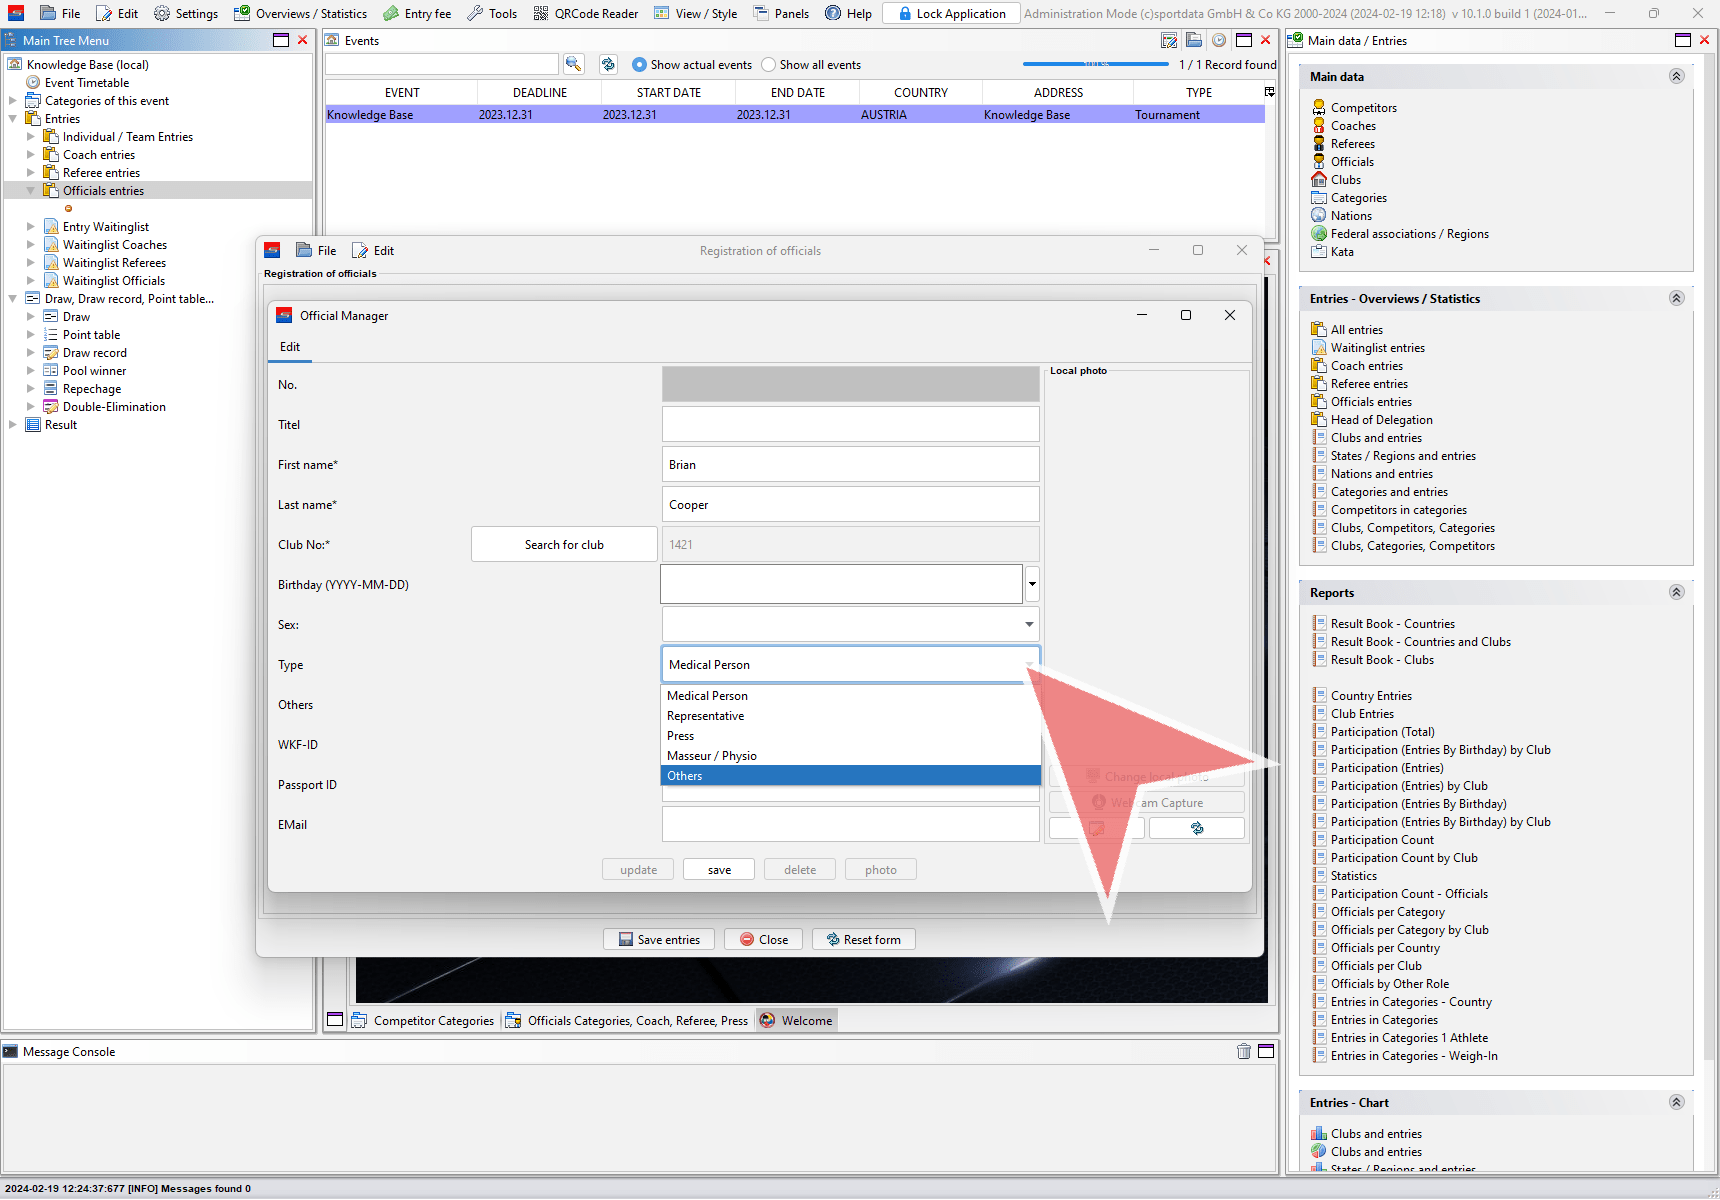
Task: Open Federal associations / Regions entry
Action: pyautogui.click(x=1409, y=234)
